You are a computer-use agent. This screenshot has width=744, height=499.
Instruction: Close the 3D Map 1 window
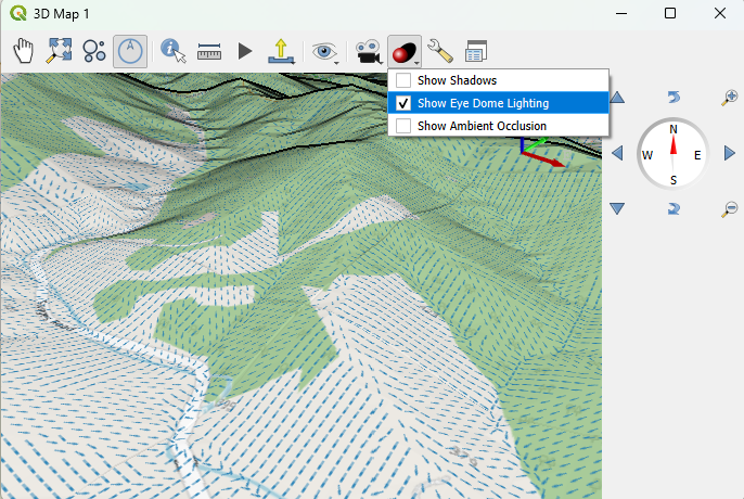tap(720, 13)
